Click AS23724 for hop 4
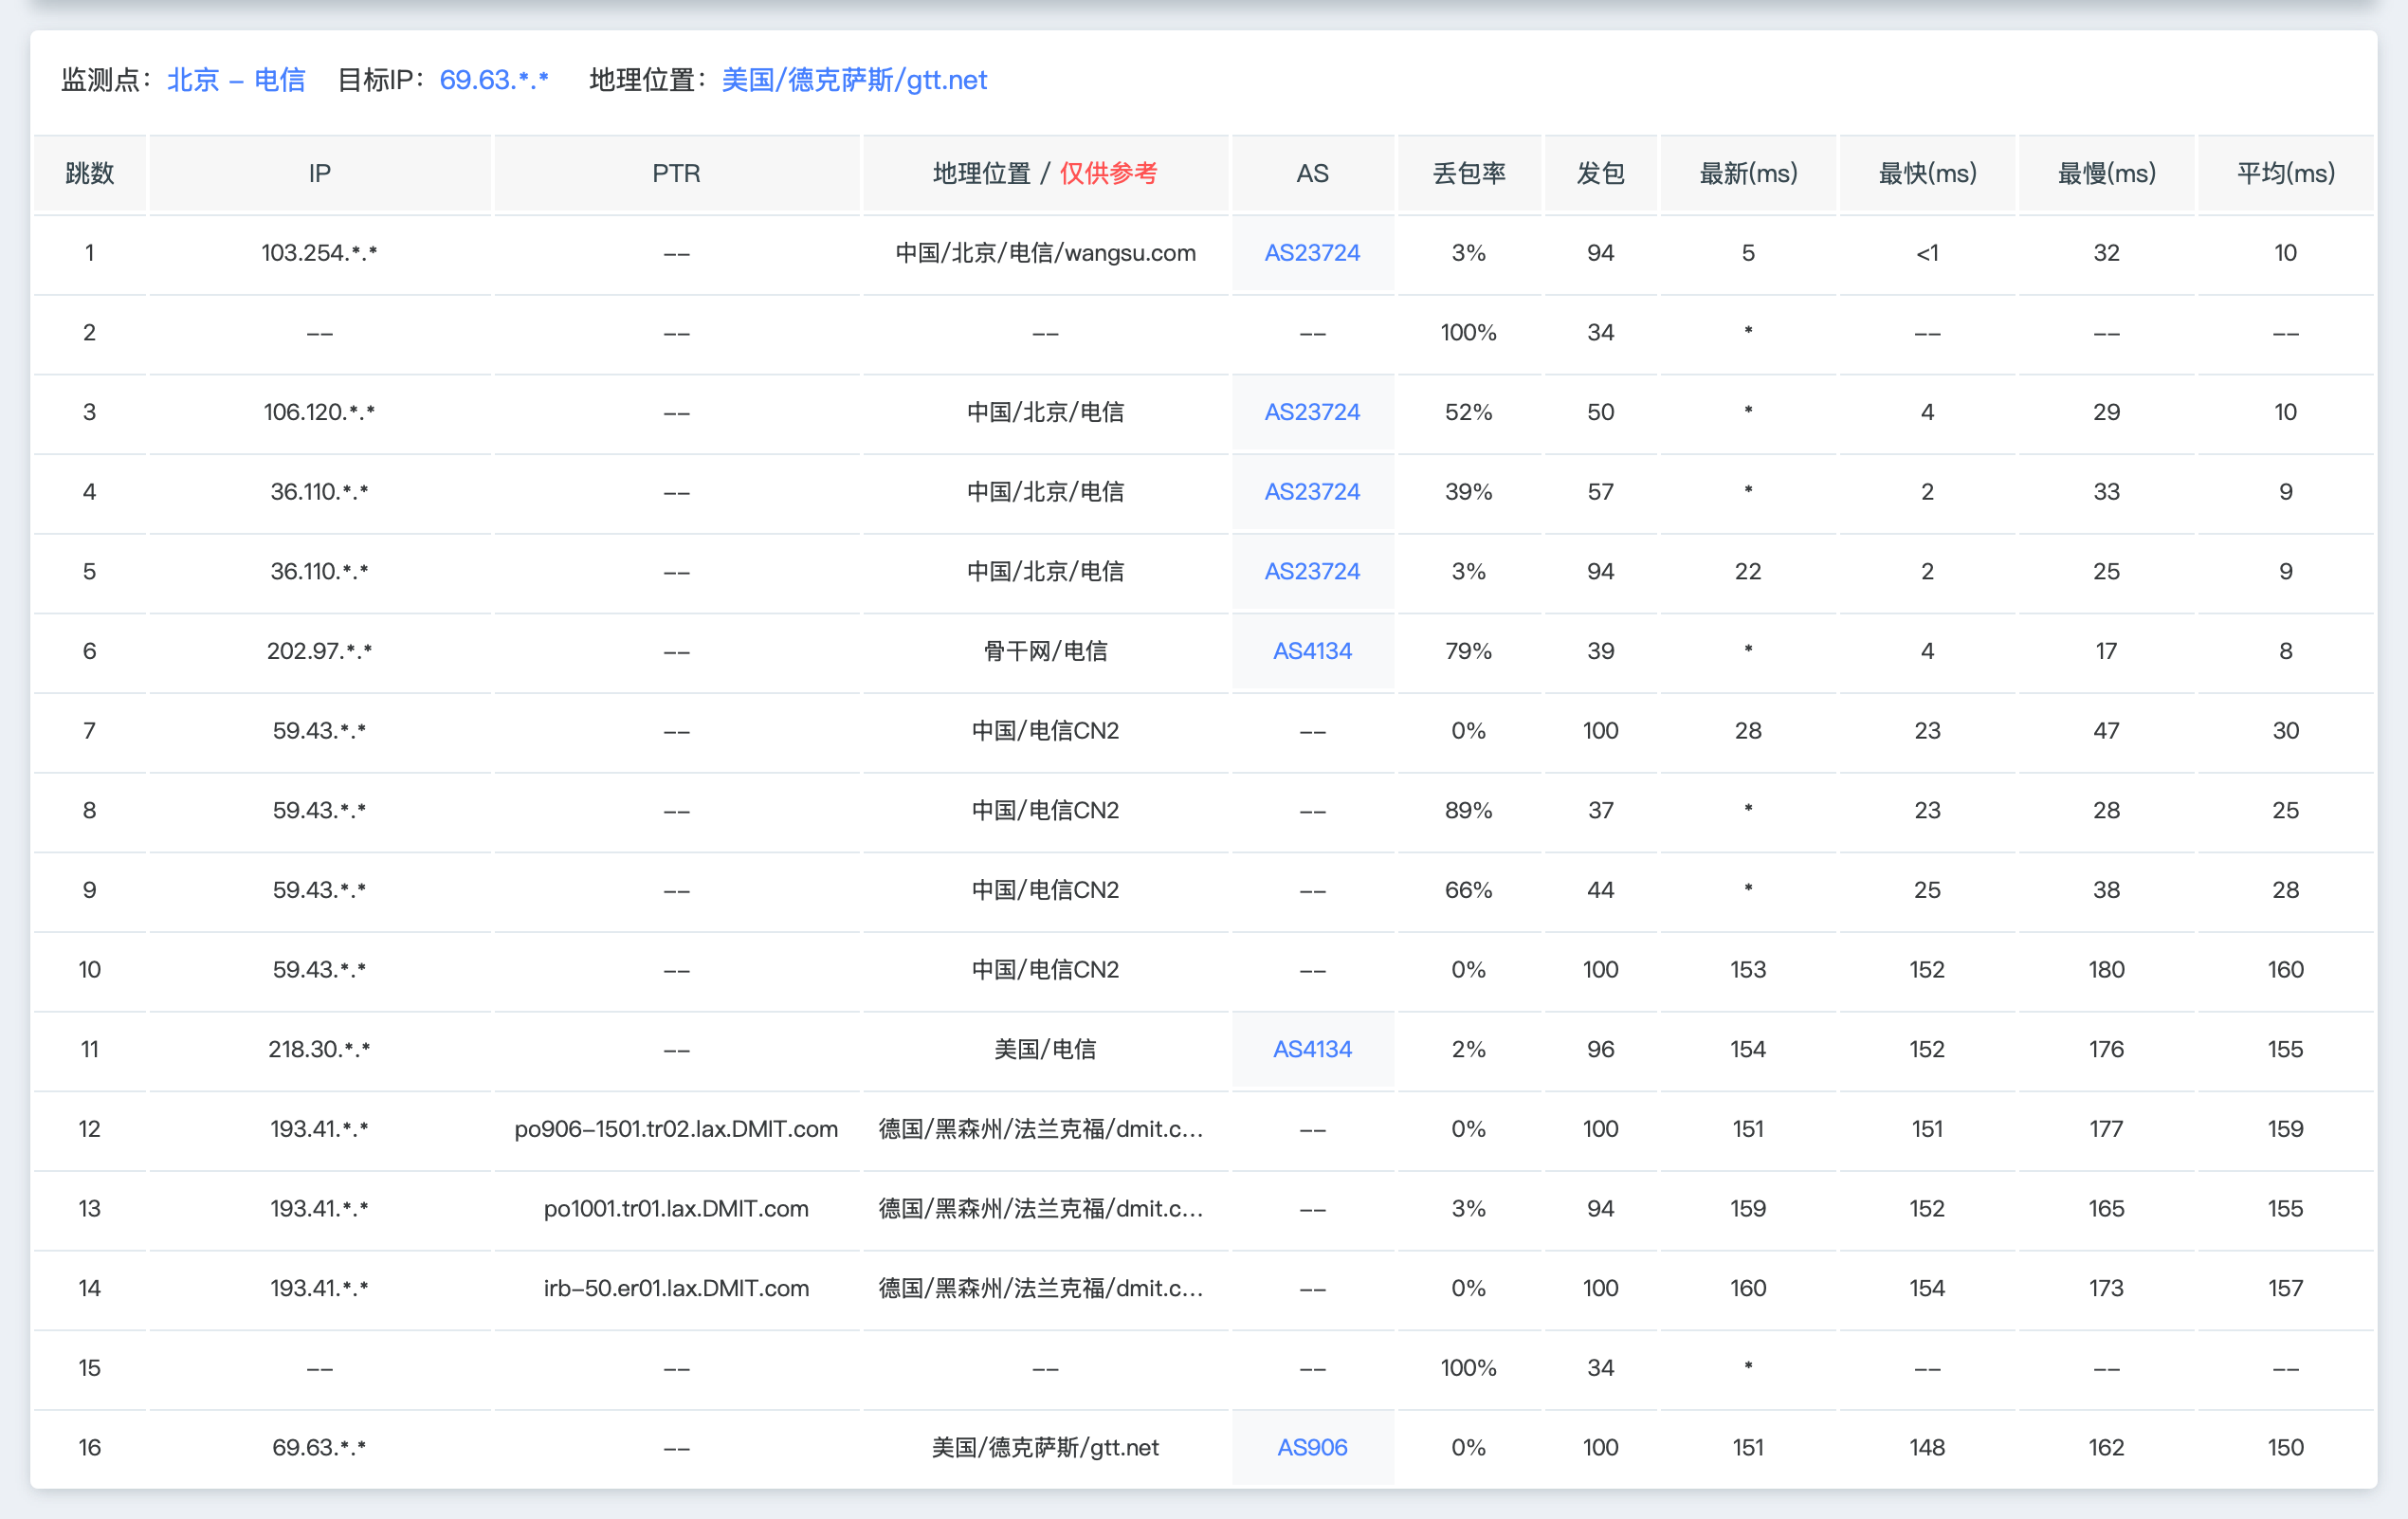Viewport: 2408px width, 1519px height. [1312, 492]
